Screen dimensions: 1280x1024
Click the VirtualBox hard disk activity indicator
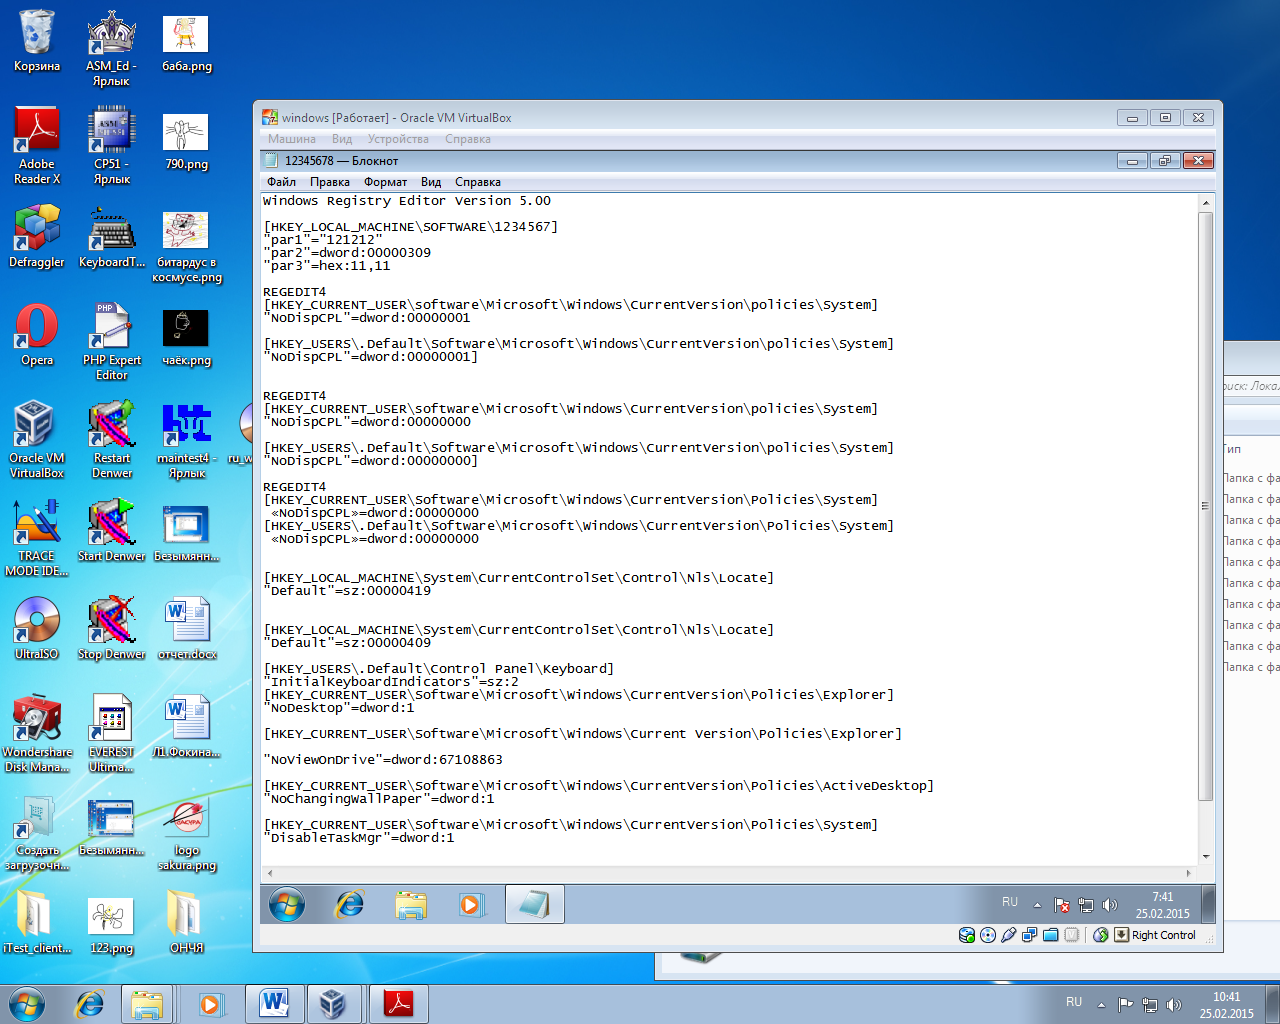click(x=967, y=935)
